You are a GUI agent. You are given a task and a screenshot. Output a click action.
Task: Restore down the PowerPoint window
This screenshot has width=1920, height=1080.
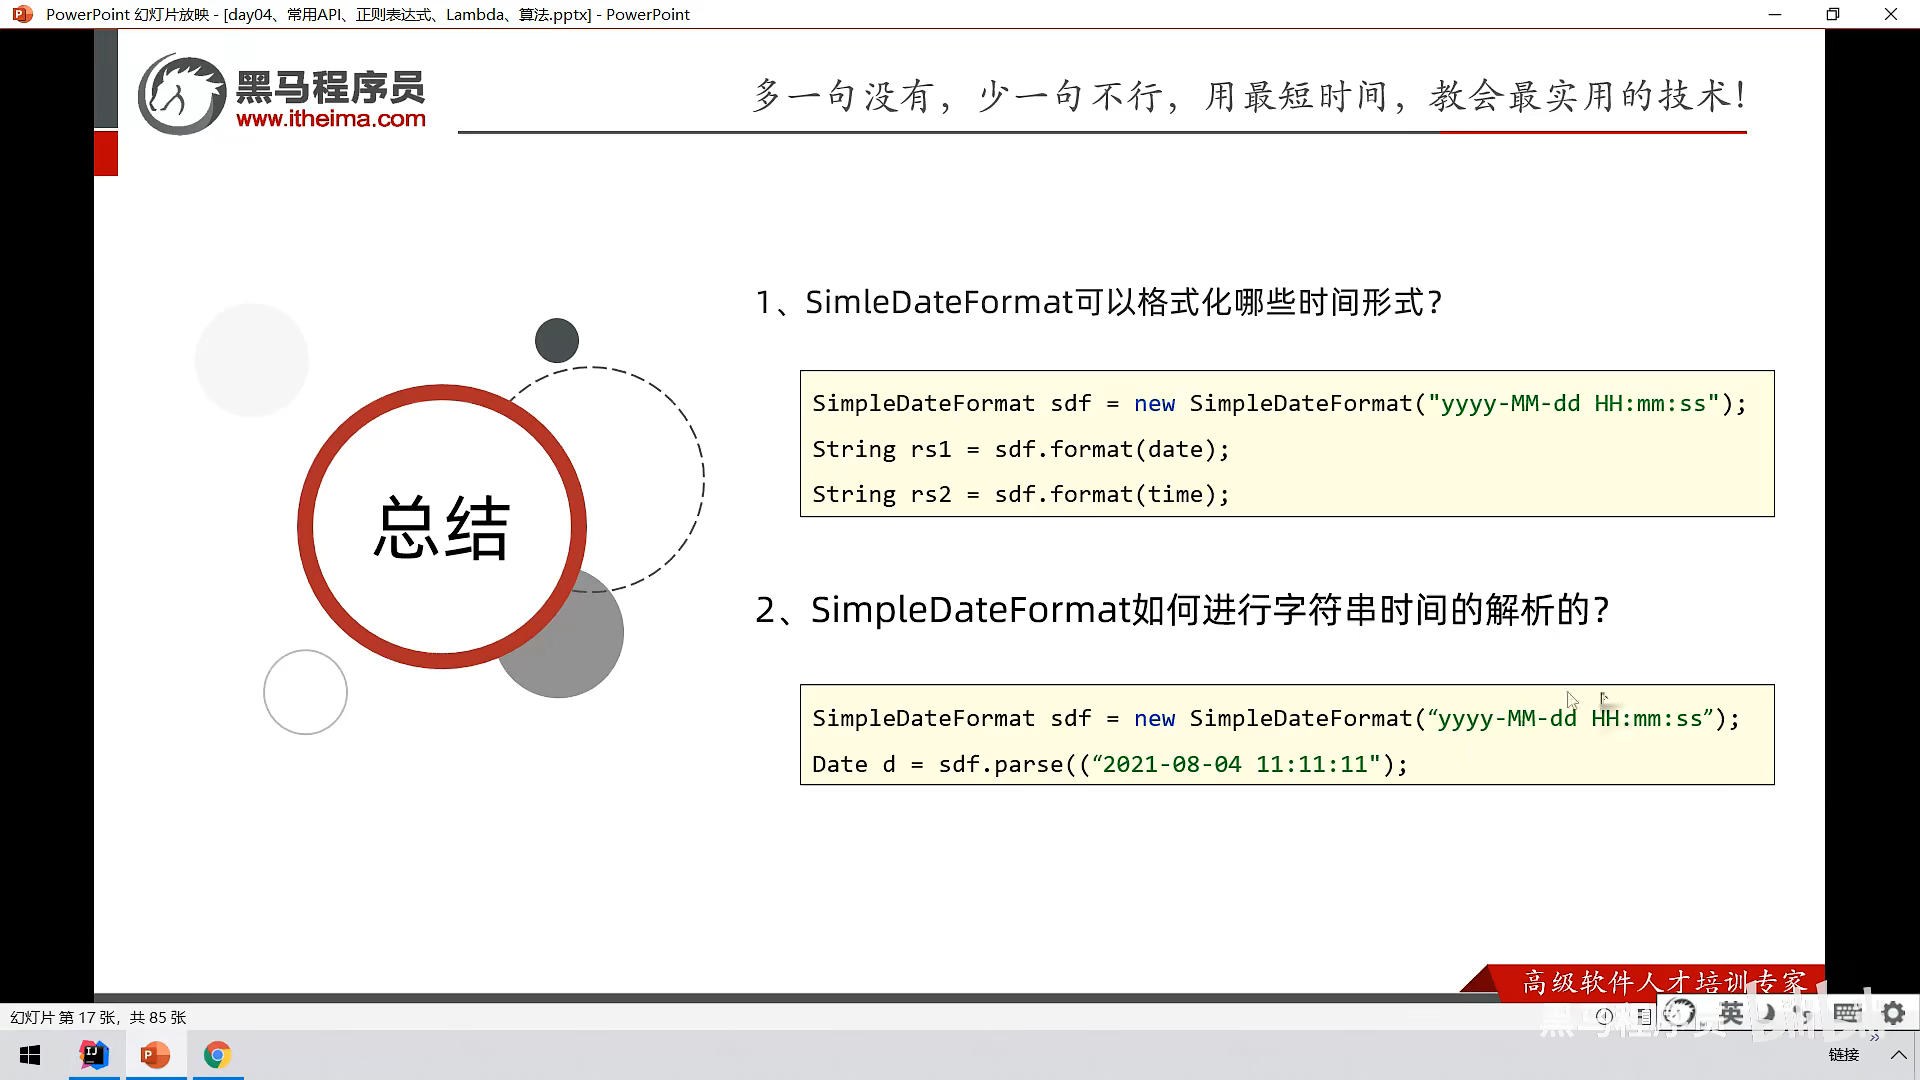(1832, 14)
